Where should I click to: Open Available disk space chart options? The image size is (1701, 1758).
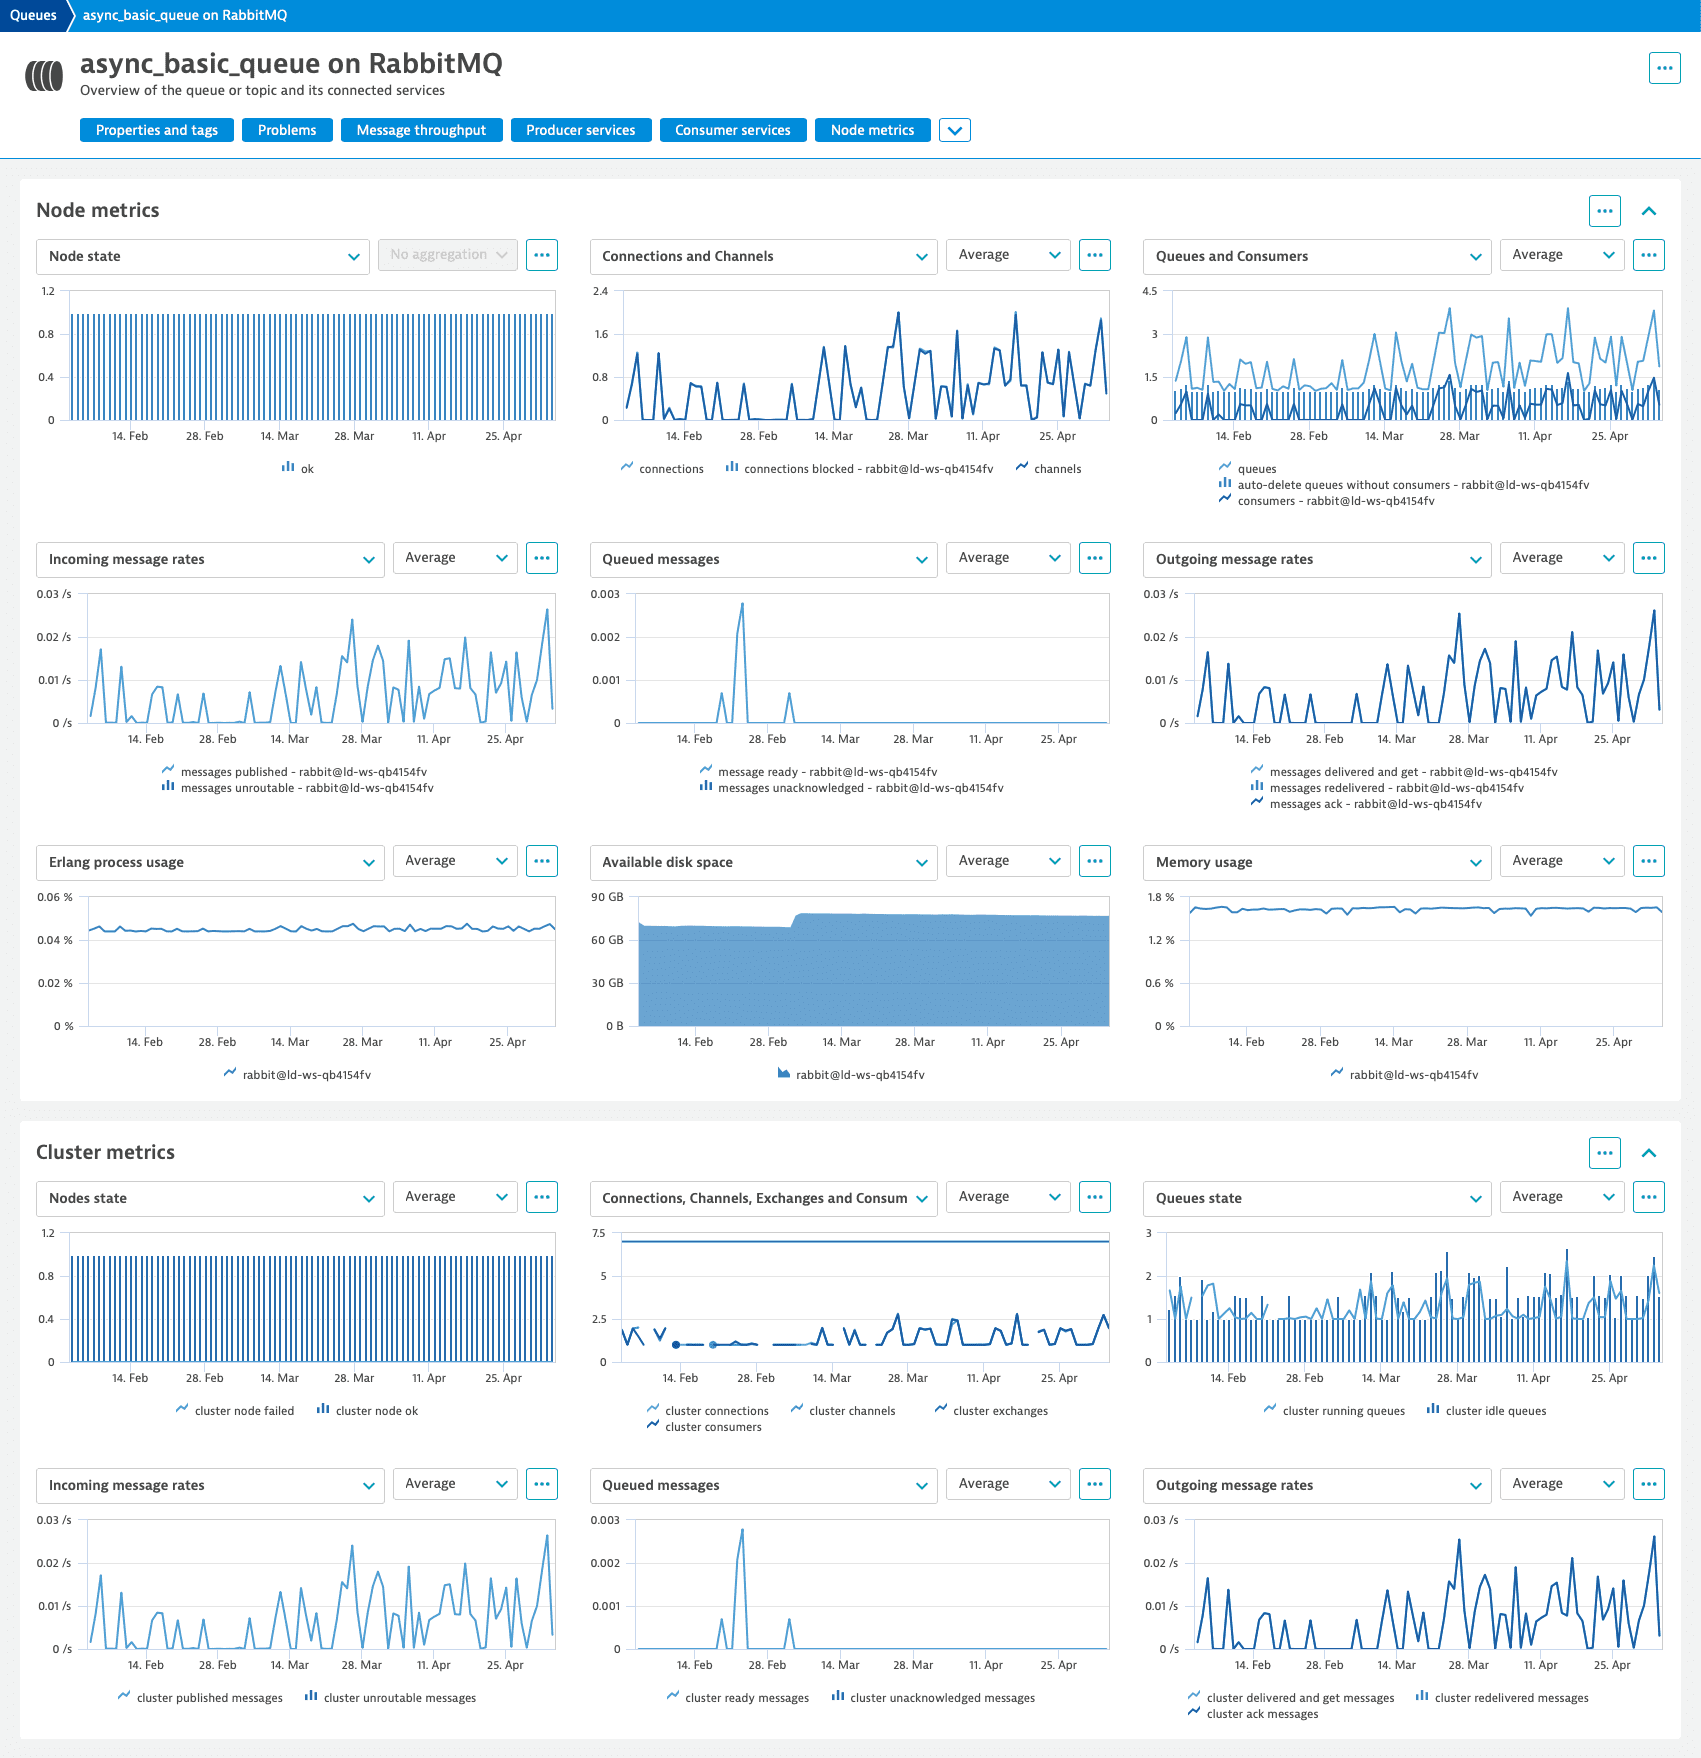pyautogui.click(x=1095, y=861)
